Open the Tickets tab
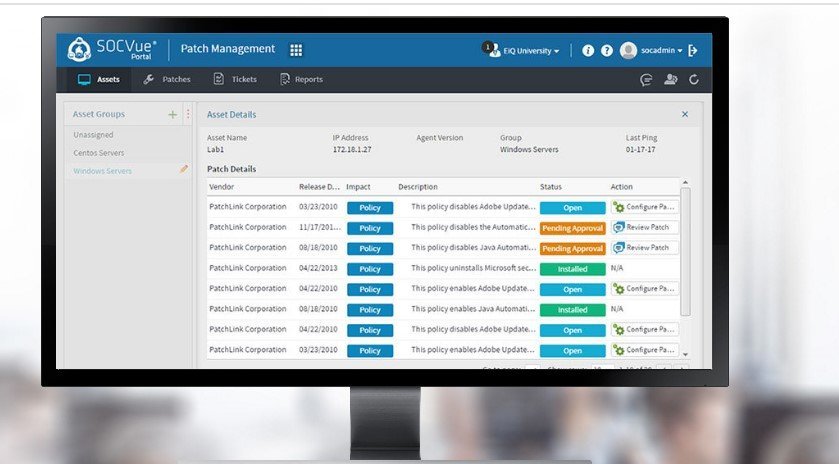Screen dimensions: 839x464 pos(235,80)
